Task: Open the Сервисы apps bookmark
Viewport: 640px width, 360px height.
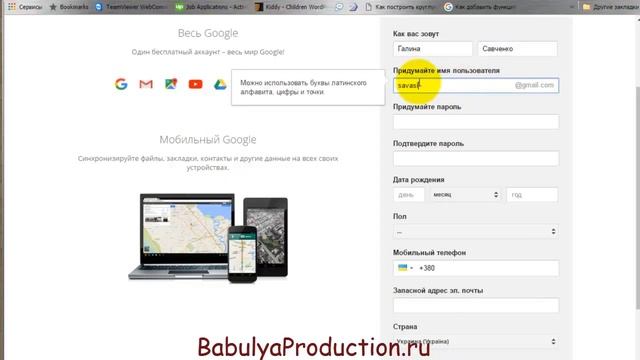Action: pos(25,7)
